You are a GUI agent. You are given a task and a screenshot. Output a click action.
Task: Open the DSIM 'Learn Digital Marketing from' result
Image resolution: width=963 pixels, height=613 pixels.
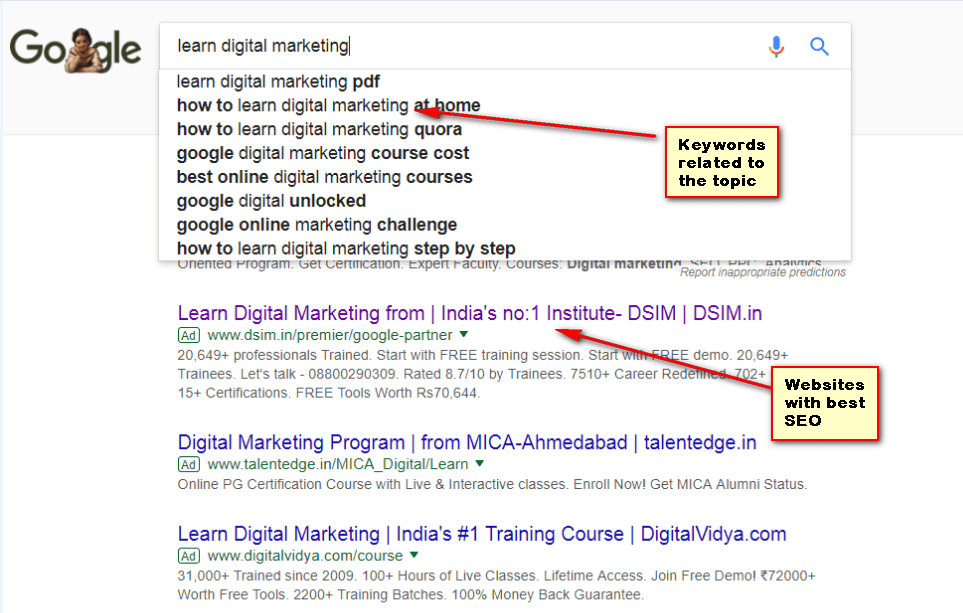(470, 313)
